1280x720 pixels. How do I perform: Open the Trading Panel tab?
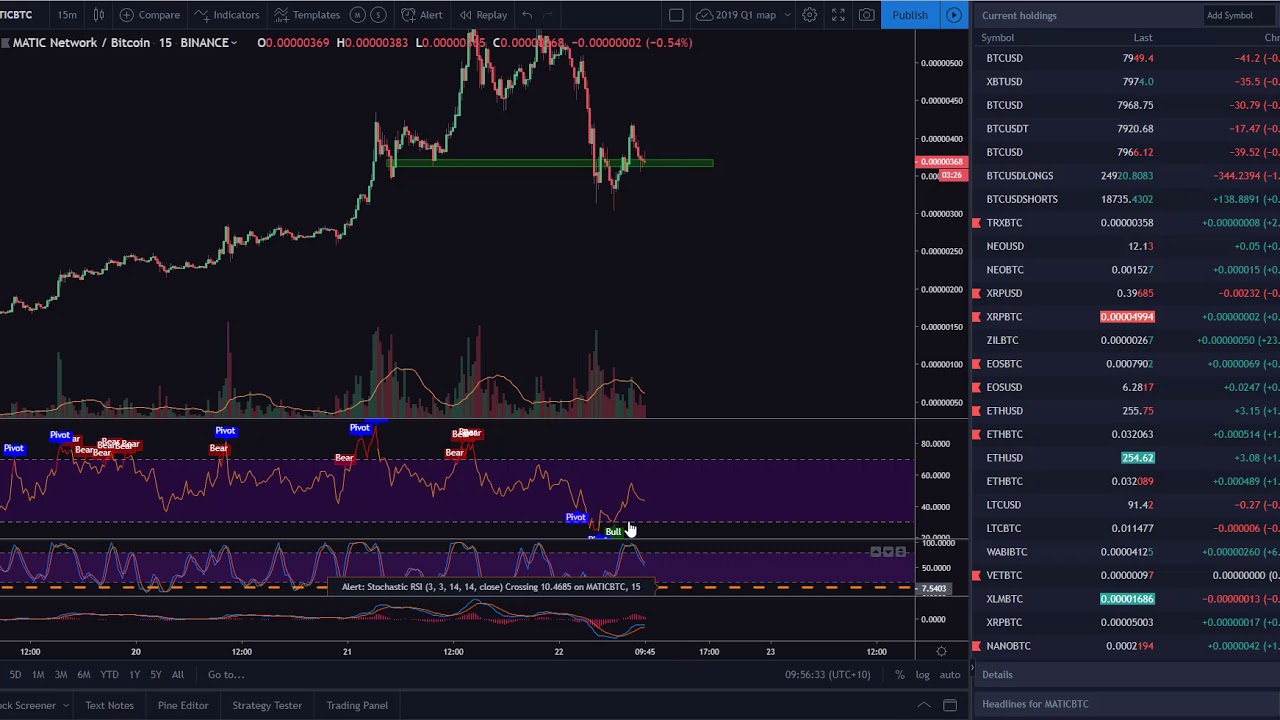357,706
